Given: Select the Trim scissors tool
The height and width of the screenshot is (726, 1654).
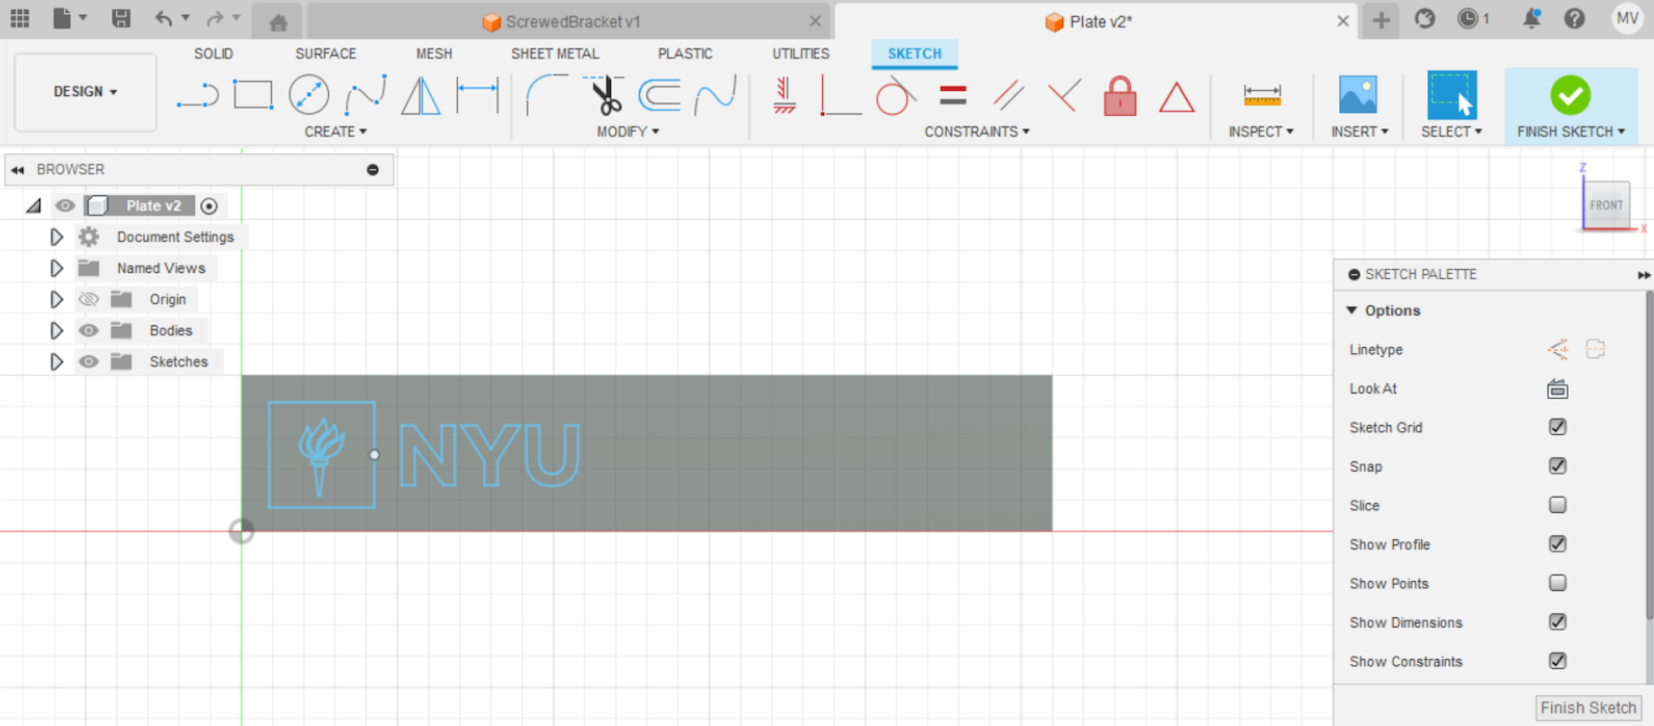Looking at the screenshot, I should point(604,95).
